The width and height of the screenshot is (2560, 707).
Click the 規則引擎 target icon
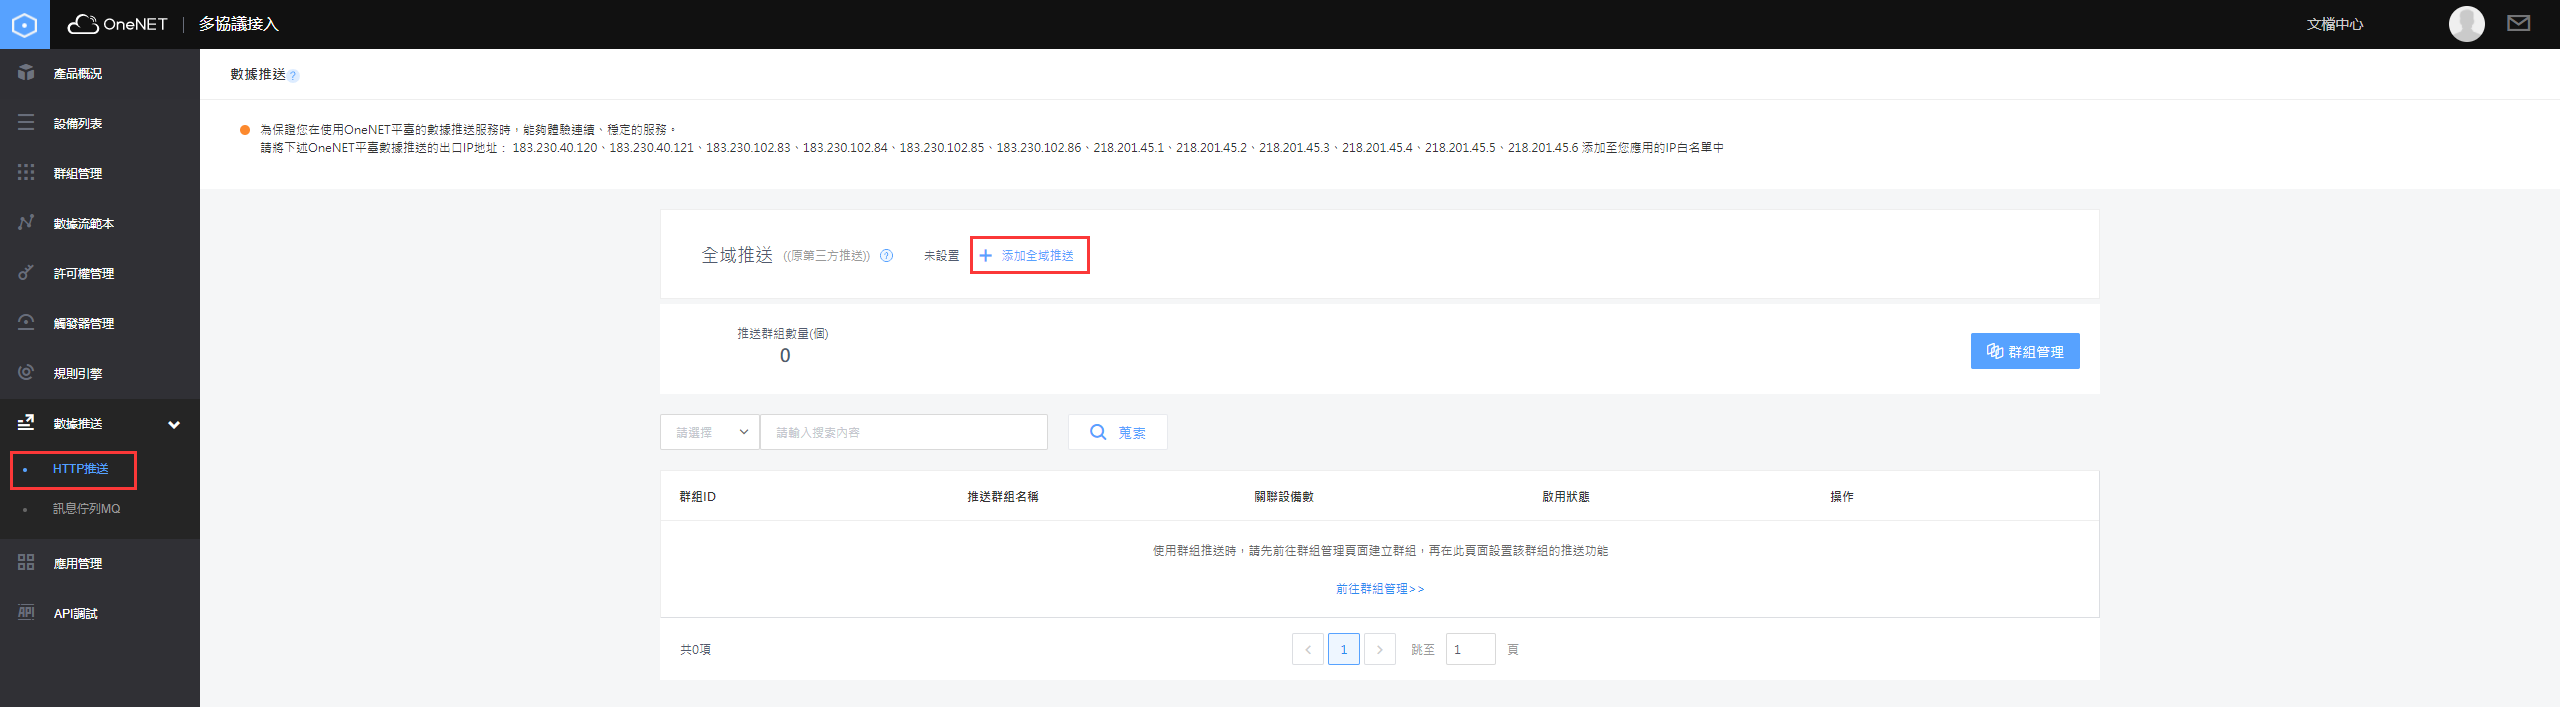[26, 372]
